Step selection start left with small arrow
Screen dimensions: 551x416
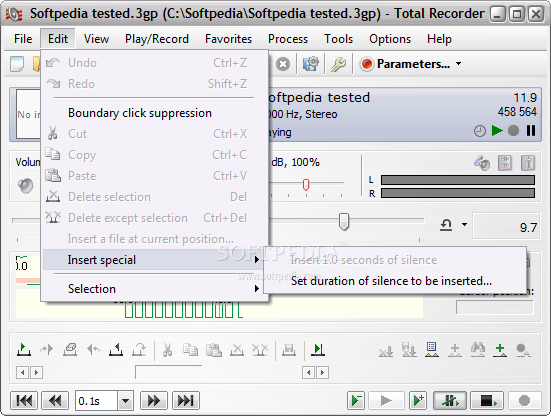(x=23, y=372)
